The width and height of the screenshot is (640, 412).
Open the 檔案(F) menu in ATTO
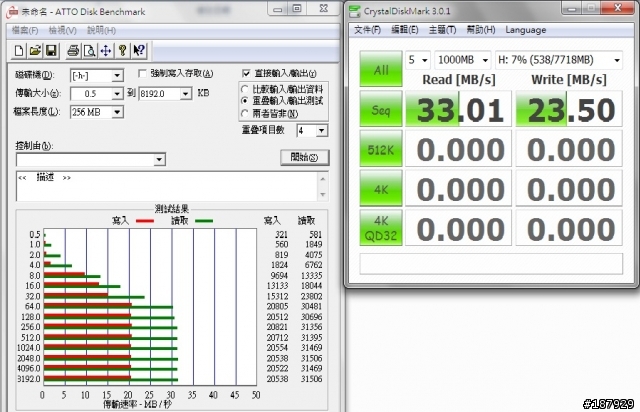pos(25,31)
